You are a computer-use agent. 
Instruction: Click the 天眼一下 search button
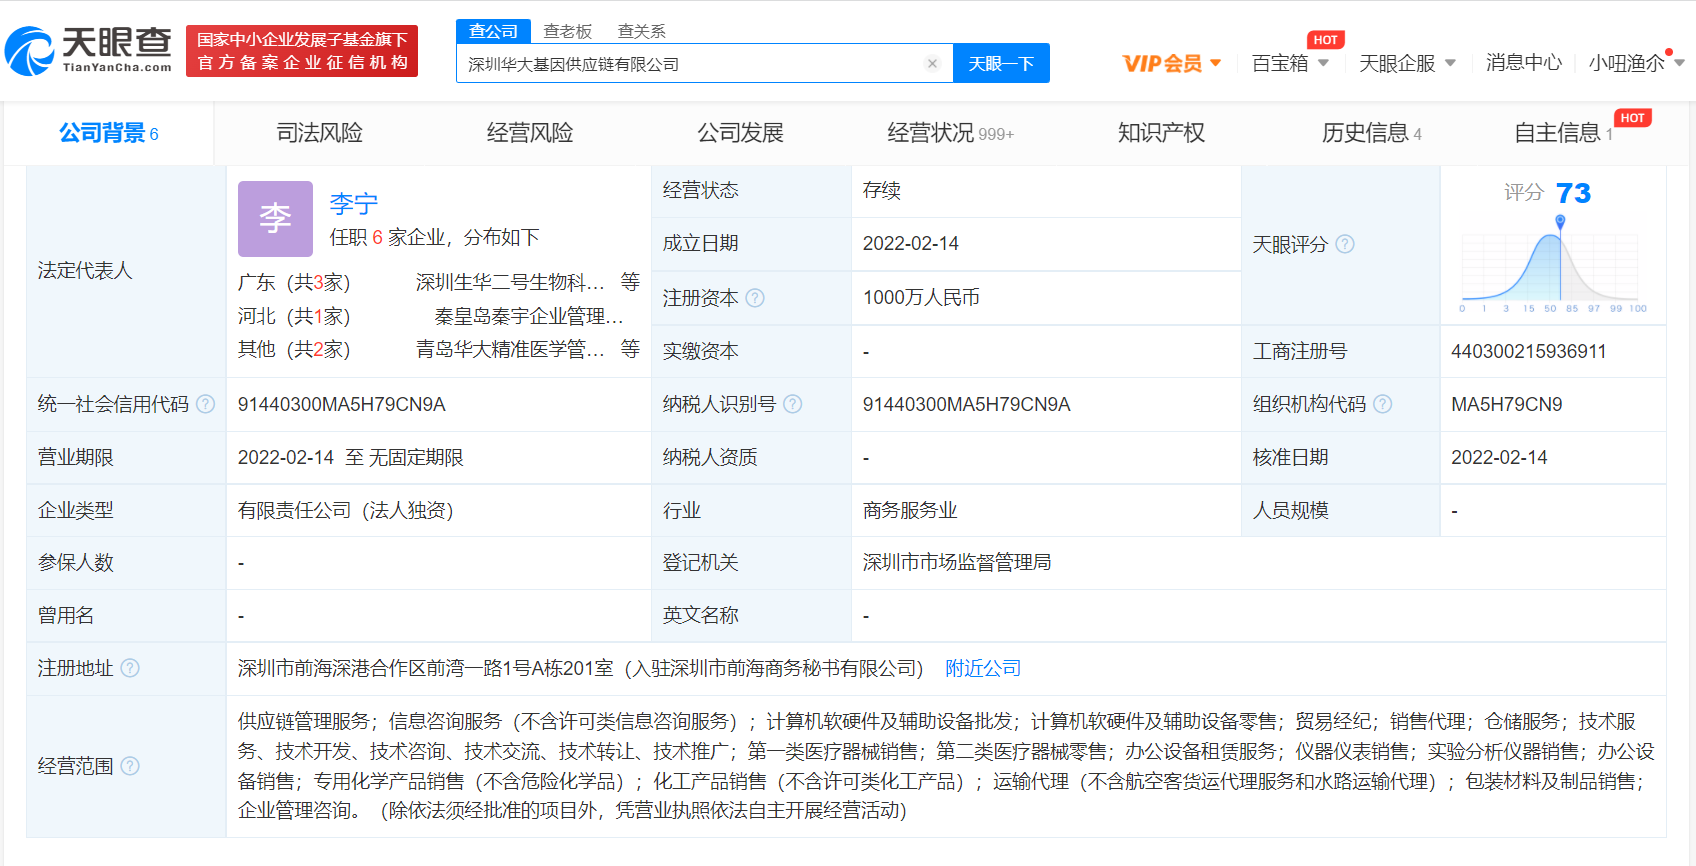(x=1000, y=64)
